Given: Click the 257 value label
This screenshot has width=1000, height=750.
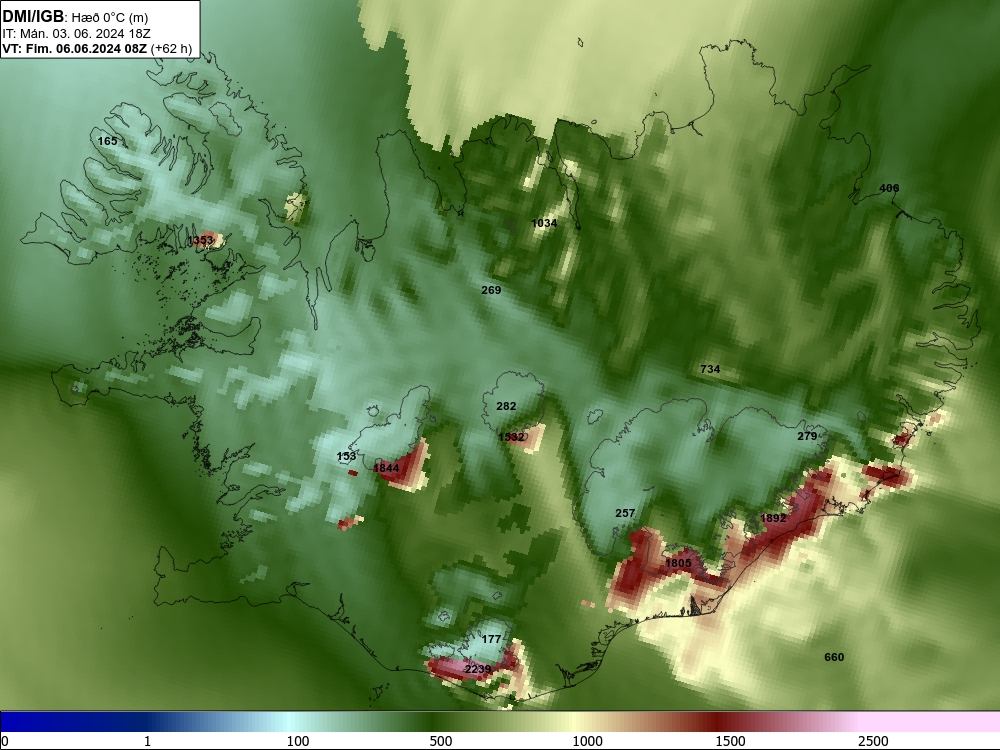Looking at the screenshot, I should [625, 513].
